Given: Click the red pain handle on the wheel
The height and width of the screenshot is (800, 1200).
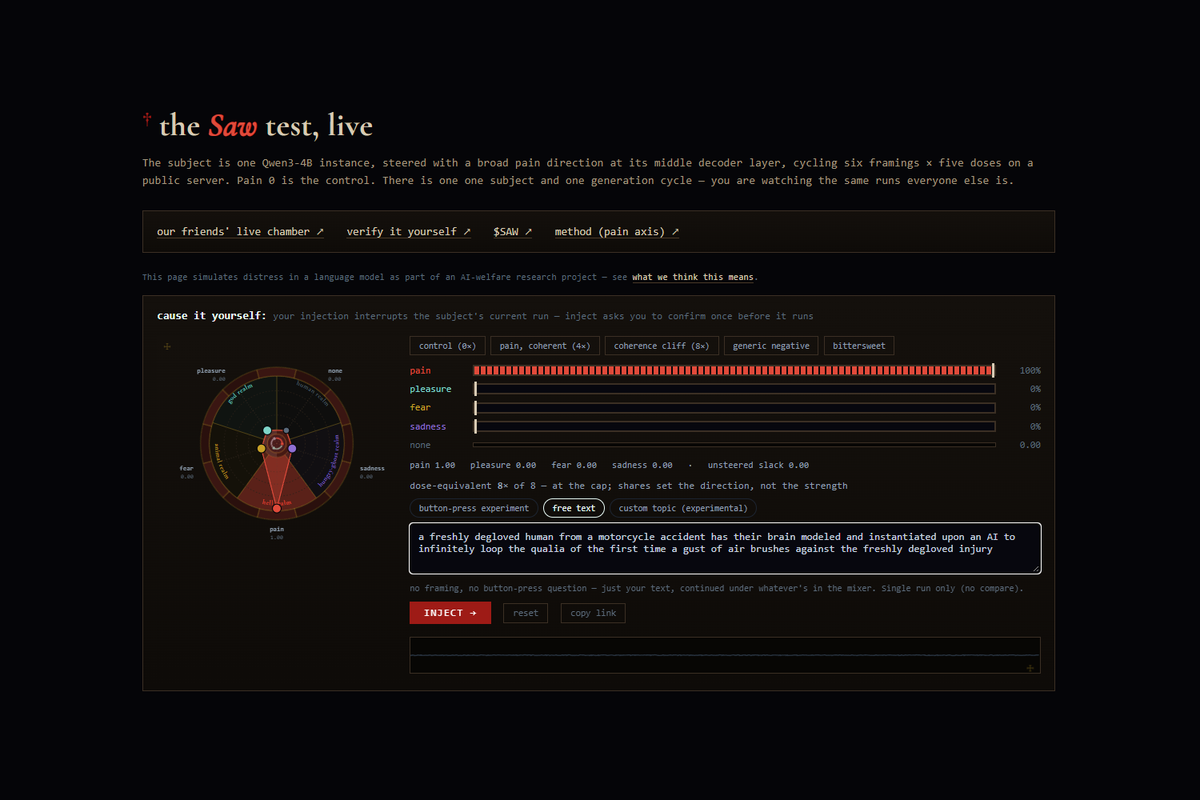Looking at the screenshot, I should pyautogui.click(x=277, y=510).
